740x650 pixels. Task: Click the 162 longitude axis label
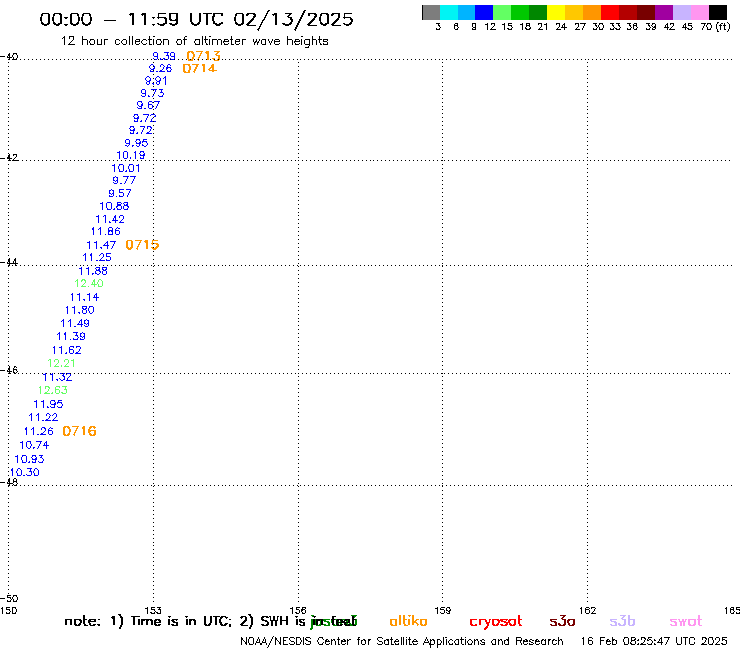pyautogui.click(x=588, y=610)
